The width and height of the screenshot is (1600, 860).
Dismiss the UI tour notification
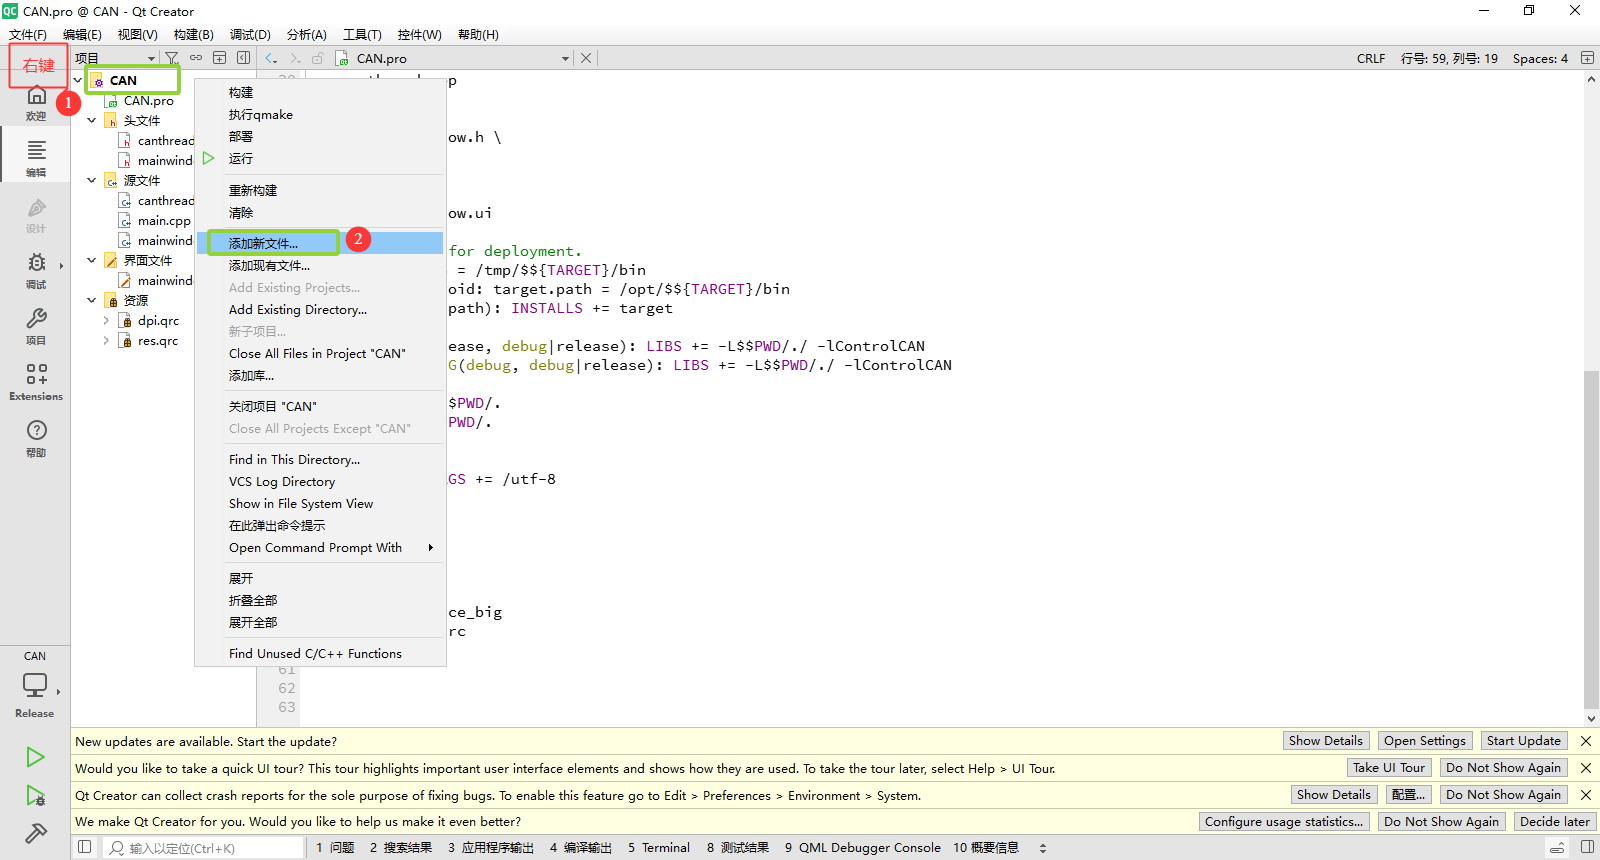(1586, 768)
